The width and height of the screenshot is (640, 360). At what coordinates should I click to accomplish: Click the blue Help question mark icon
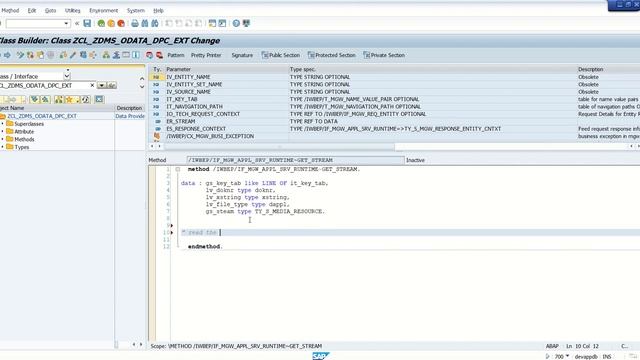[x=236, y=23]
